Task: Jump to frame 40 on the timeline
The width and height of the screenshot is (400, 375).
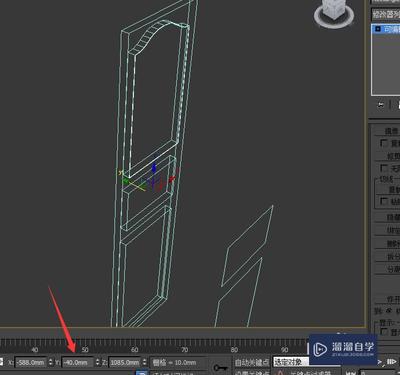Action: 35,350
